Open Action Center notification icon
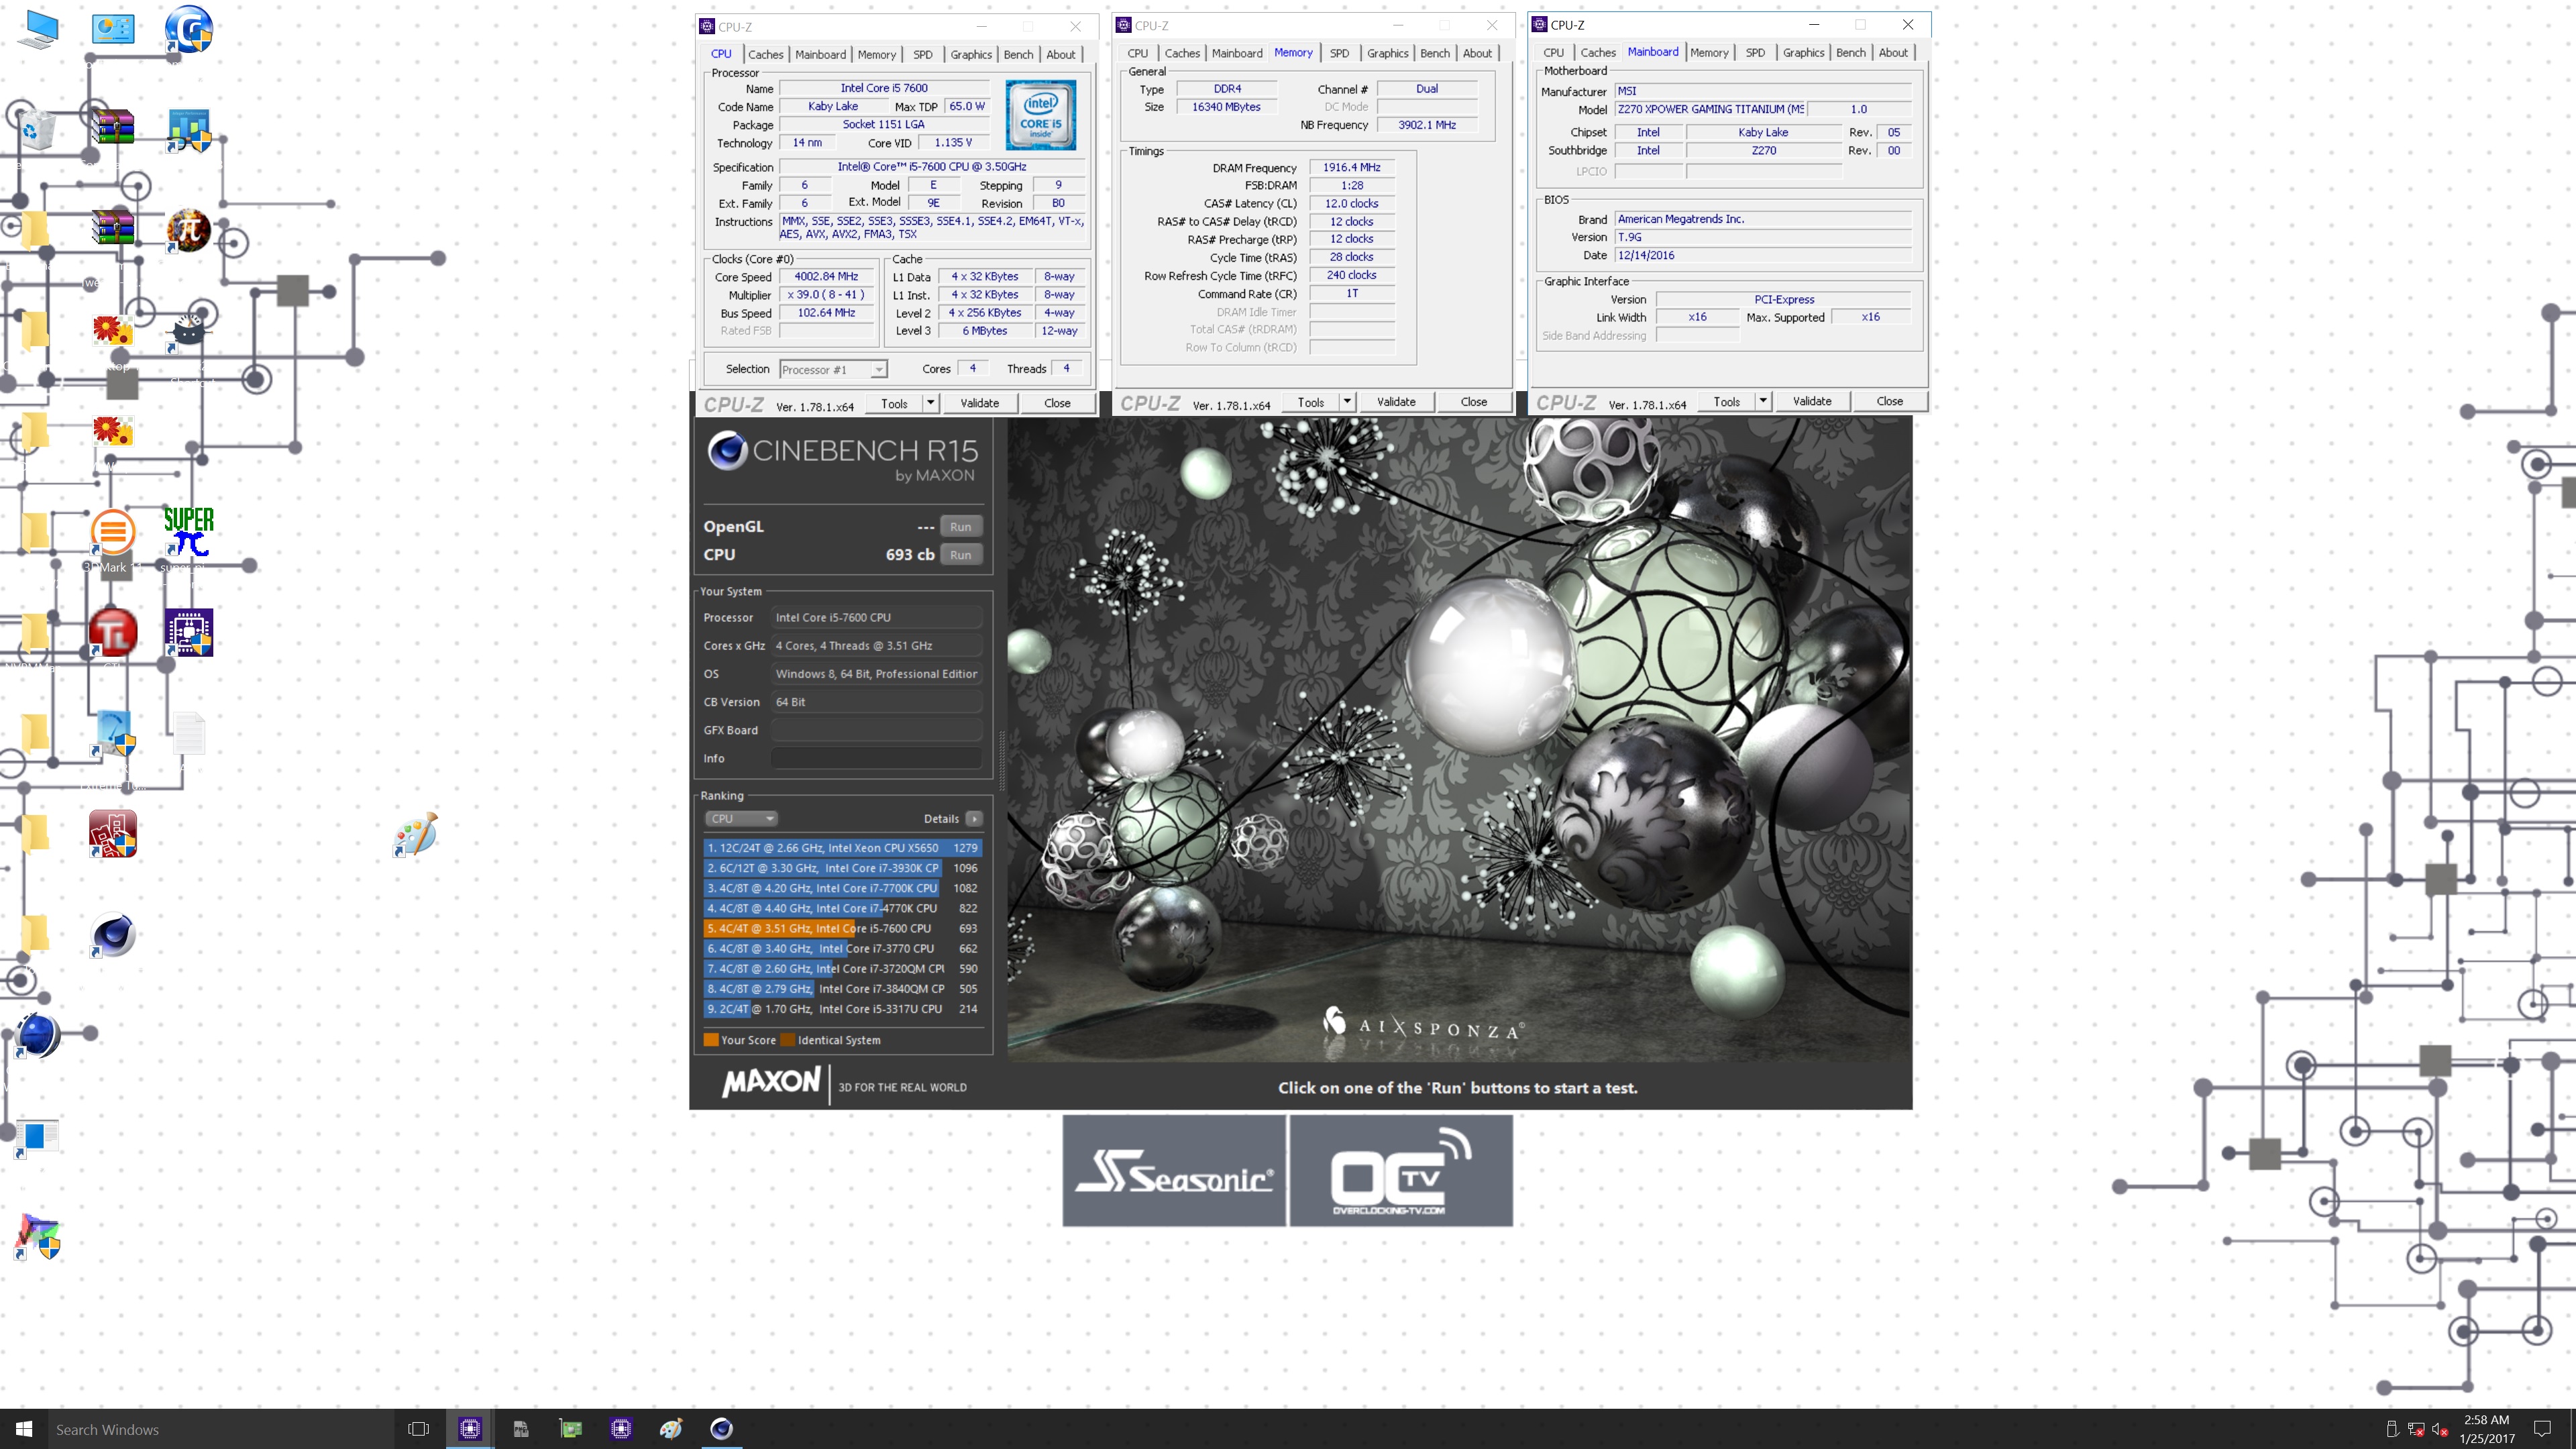The image size is (2576, 1449). (2543, 1429)
